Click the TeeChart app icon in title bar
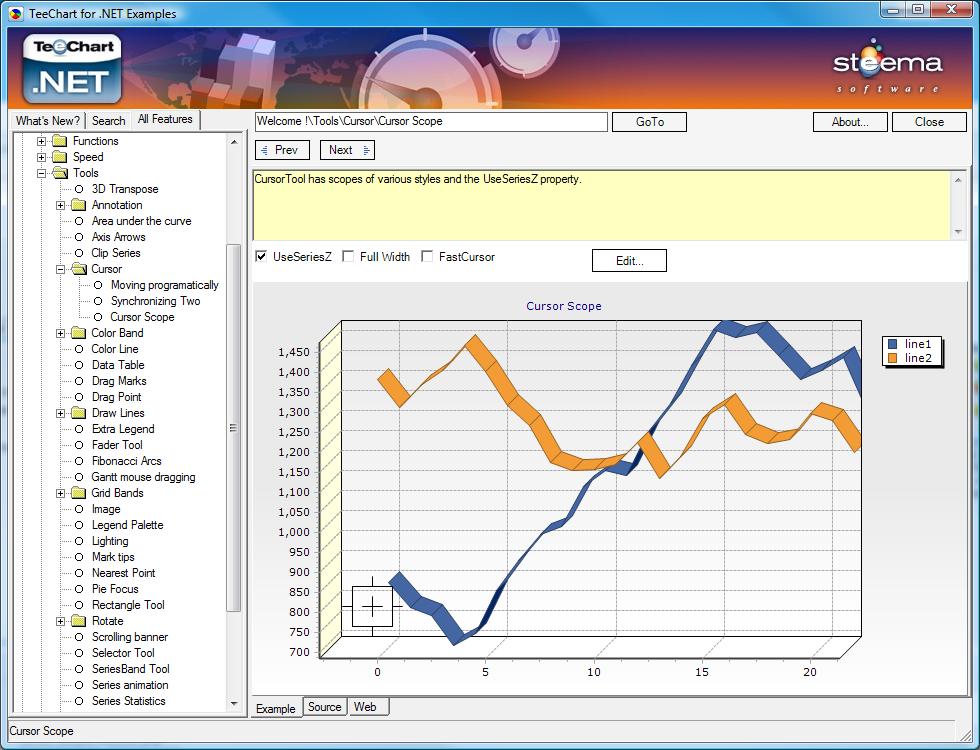 pyautogui.click(x=16, y=13)
